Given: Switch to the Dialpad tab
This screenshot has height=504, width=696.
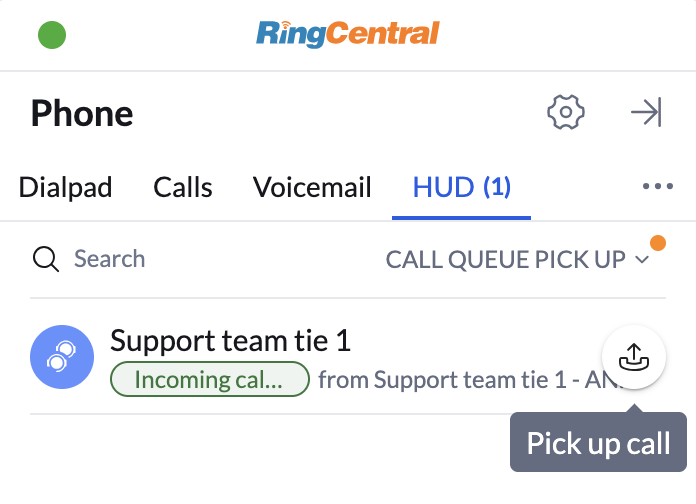Looking at the screenshot, I should coord(65,187).
